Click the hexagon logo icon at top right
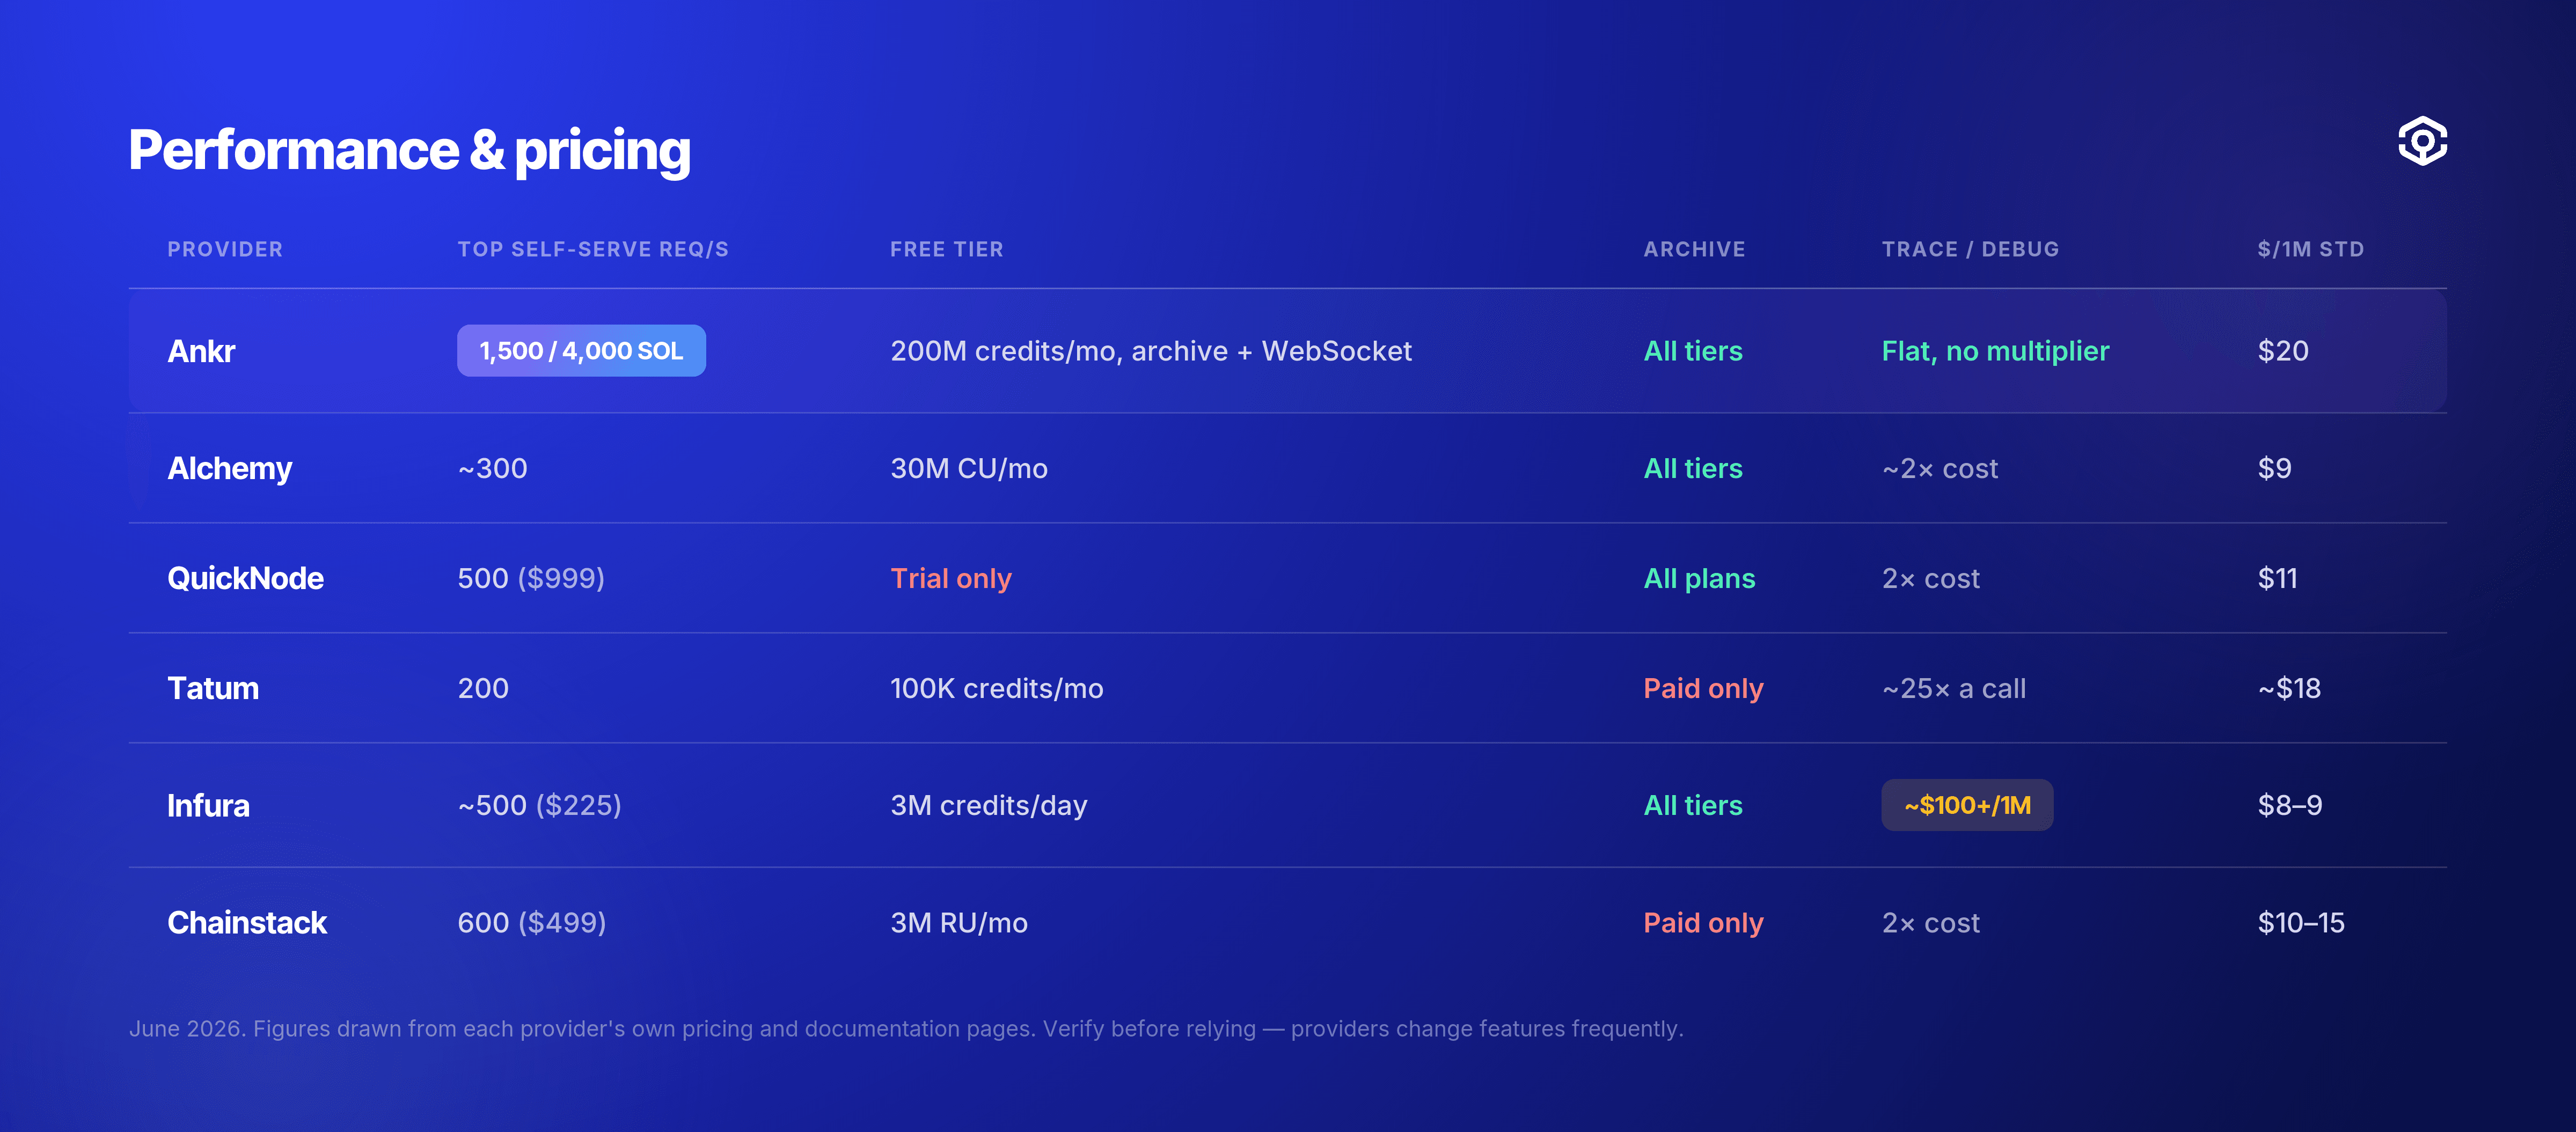Viewport: 2576px width, 1132px height. tap(2422, 141)
